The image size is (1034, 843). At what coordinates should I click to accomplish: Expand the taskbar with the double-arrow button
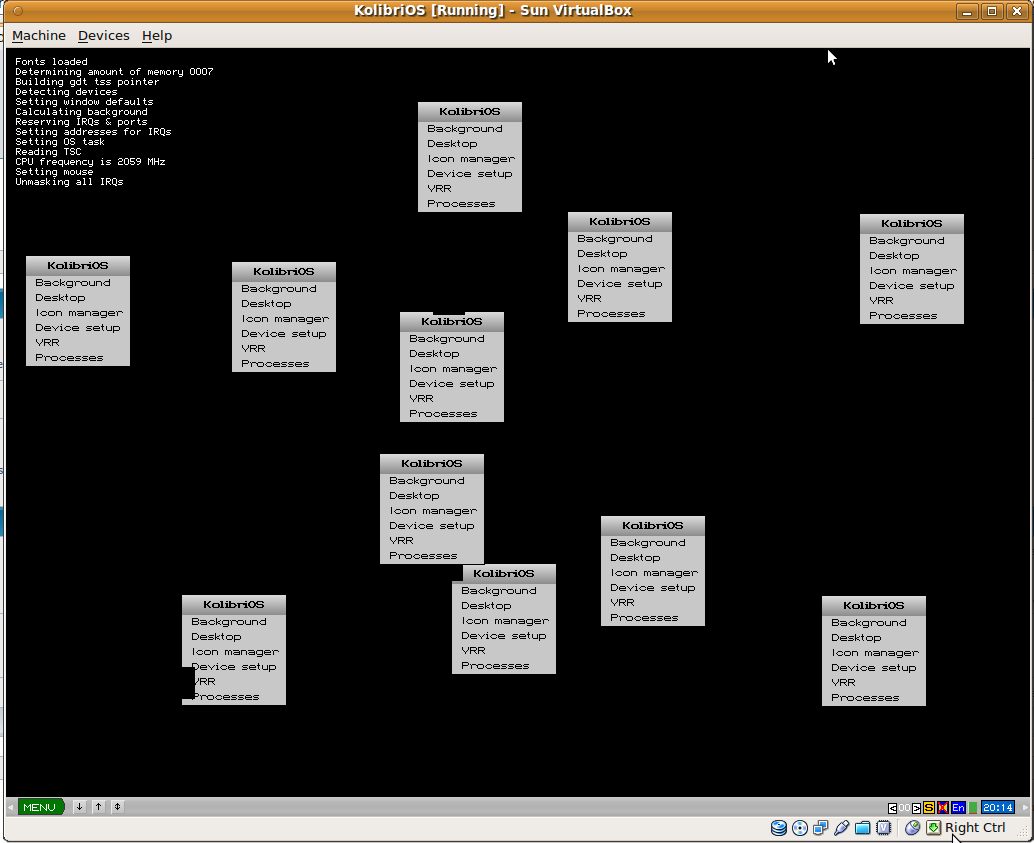click(x=117, y=807)
